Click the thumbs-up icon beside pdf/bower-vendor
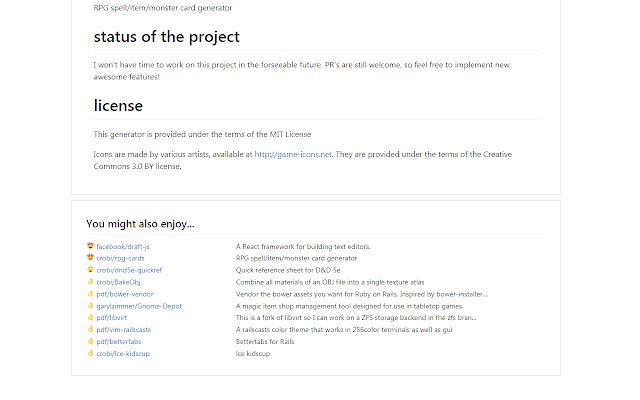The width and height of the screenshot is (640, 400). 91,294
